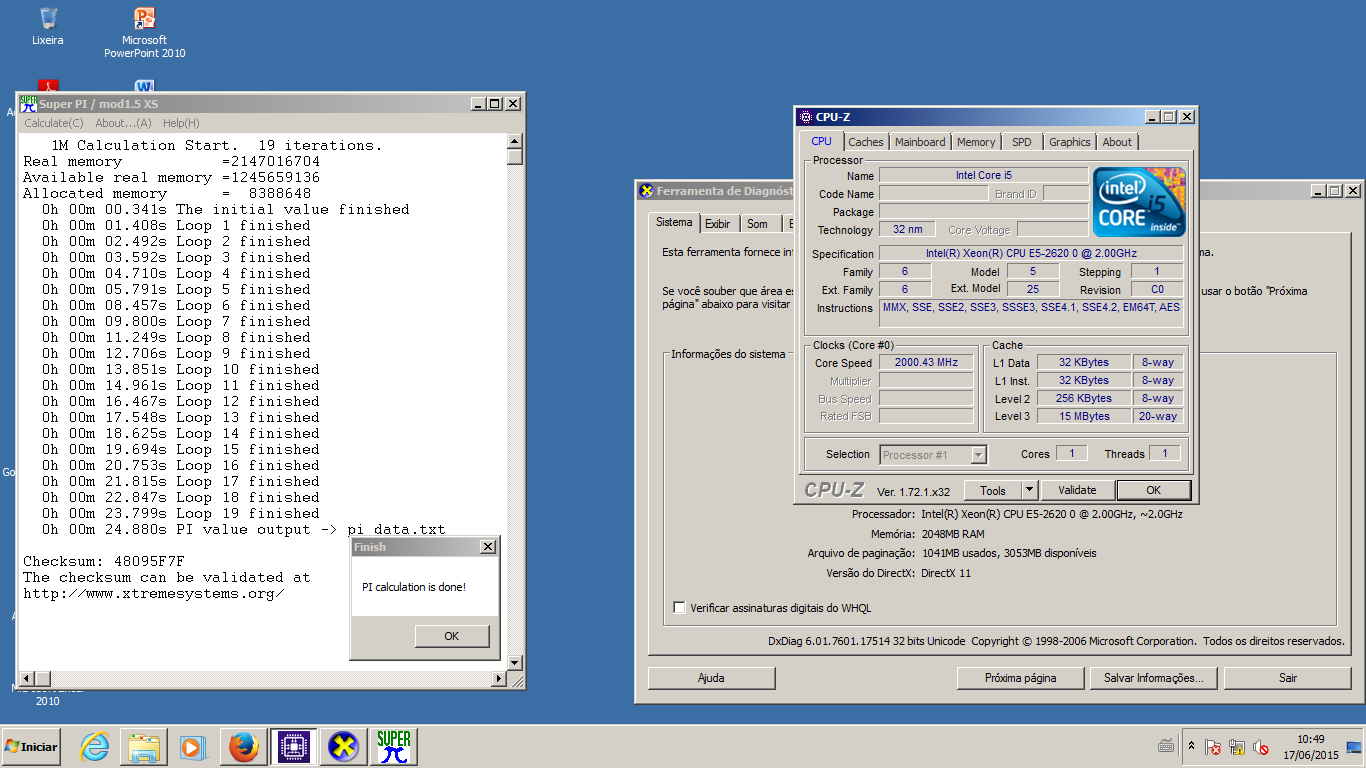
Task: Select the CPU tab in CPU-Z
Action: tap(821, 141)
